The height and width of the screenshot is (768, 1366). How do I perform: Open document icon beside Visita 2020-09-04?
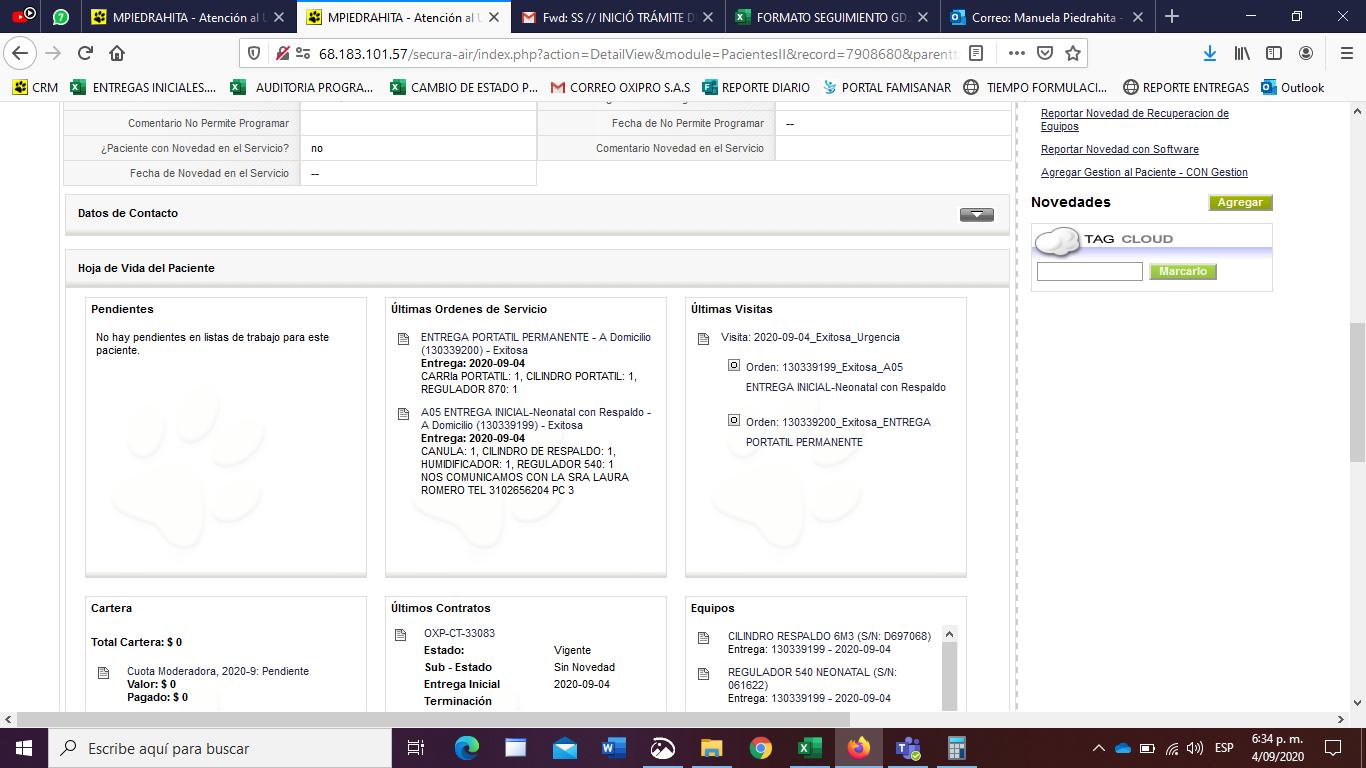(703, 340)
